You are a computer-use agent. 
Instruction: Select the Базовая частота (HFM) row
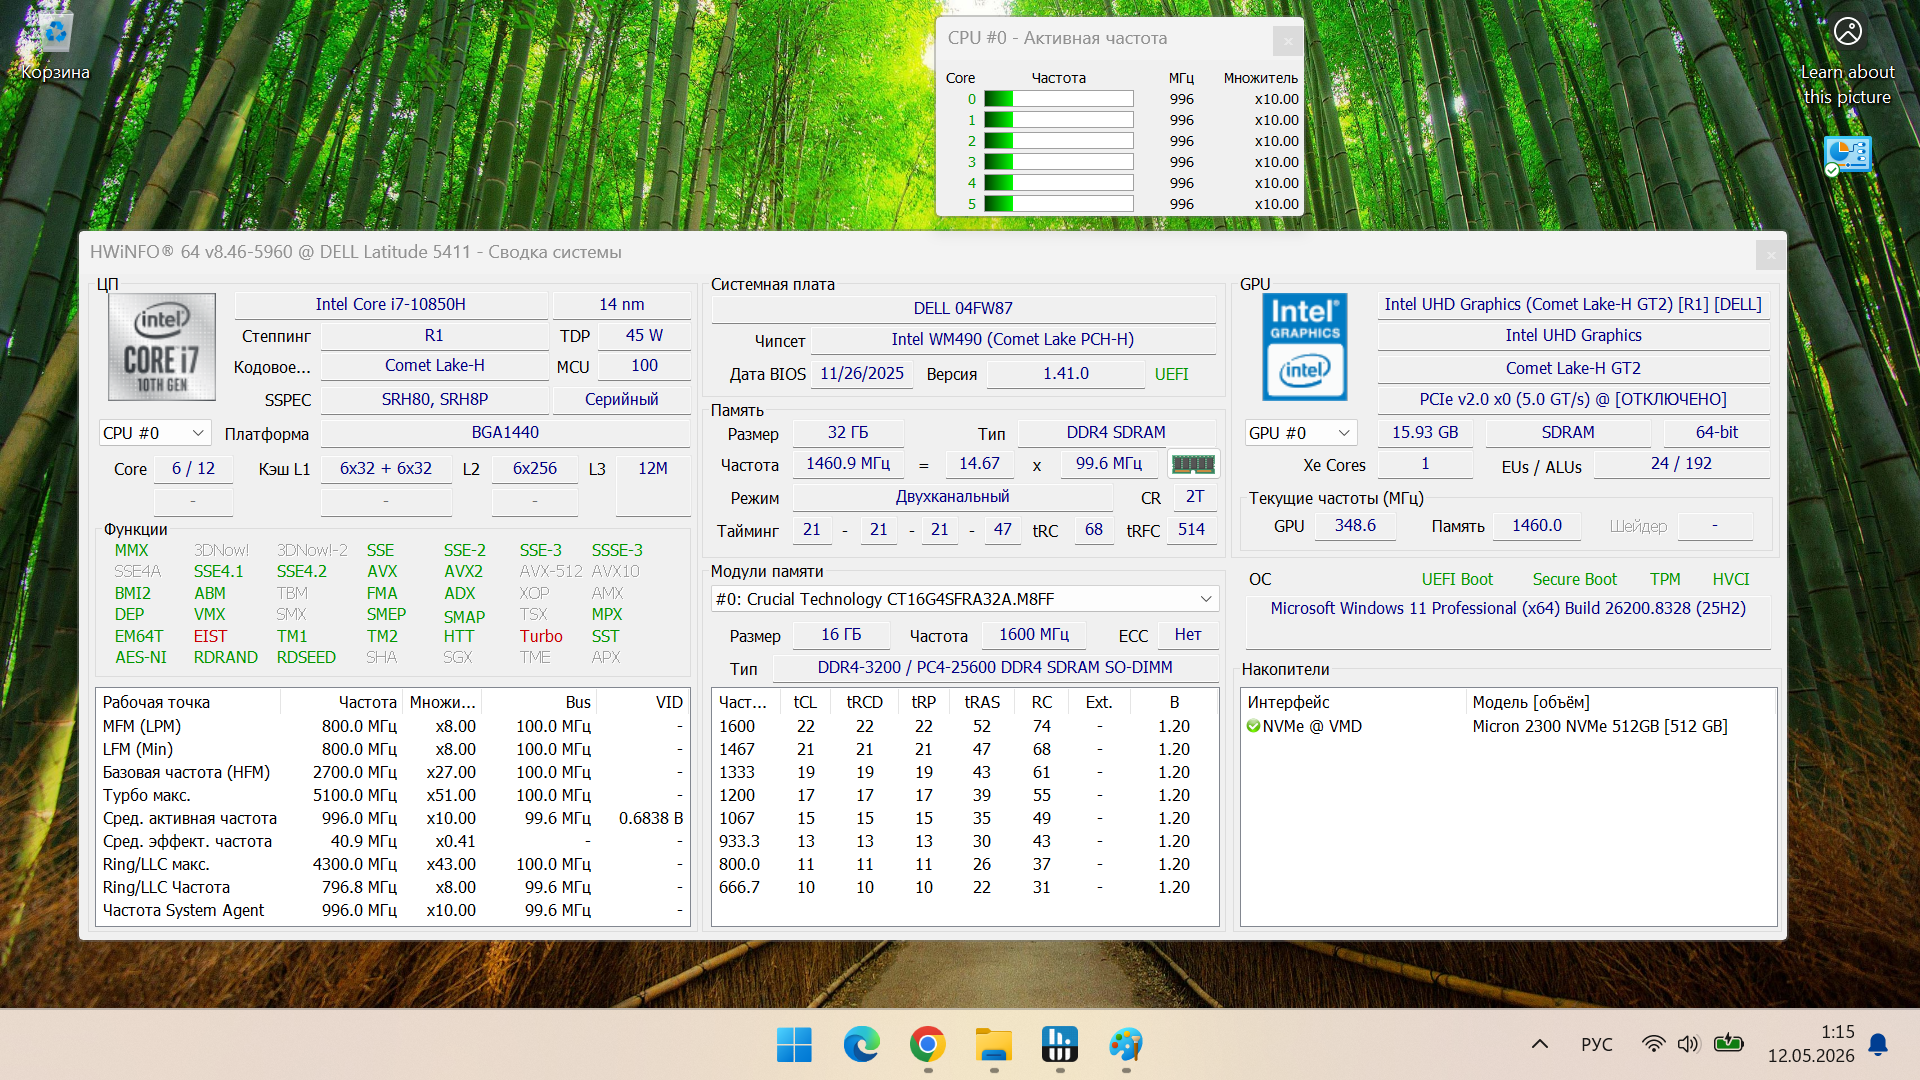[x=393, y=772]
